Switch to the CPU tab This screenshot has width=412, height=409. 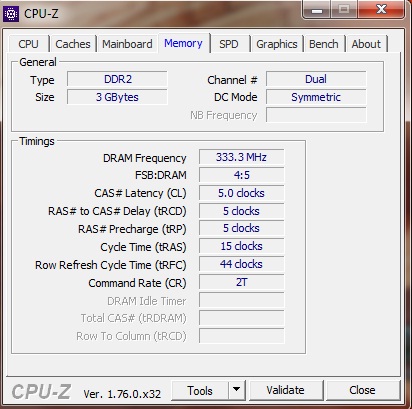tap(29, 44)
